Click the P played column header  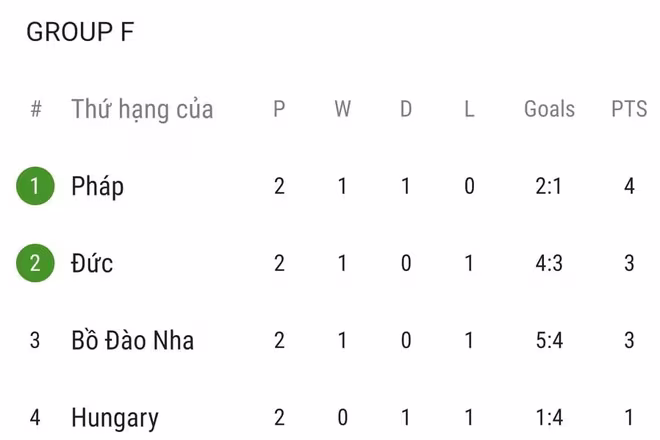pos(279,109)
